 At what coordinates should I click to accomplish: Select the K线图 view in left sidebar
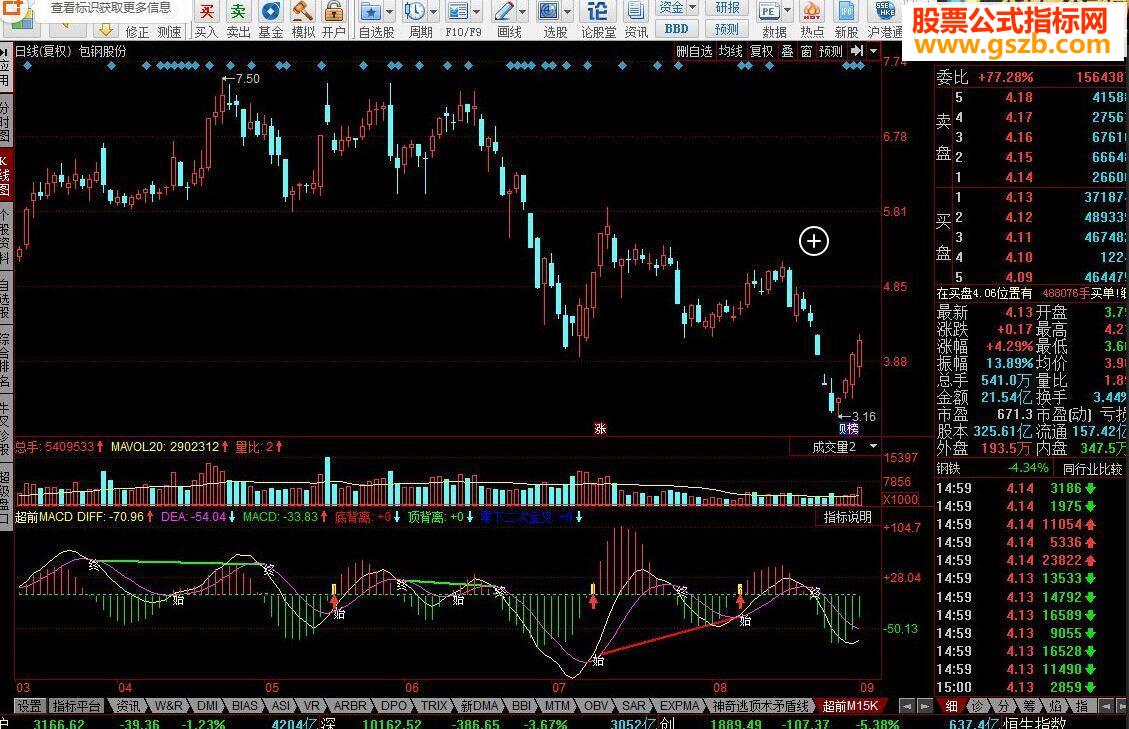click(x=5, y=176)
